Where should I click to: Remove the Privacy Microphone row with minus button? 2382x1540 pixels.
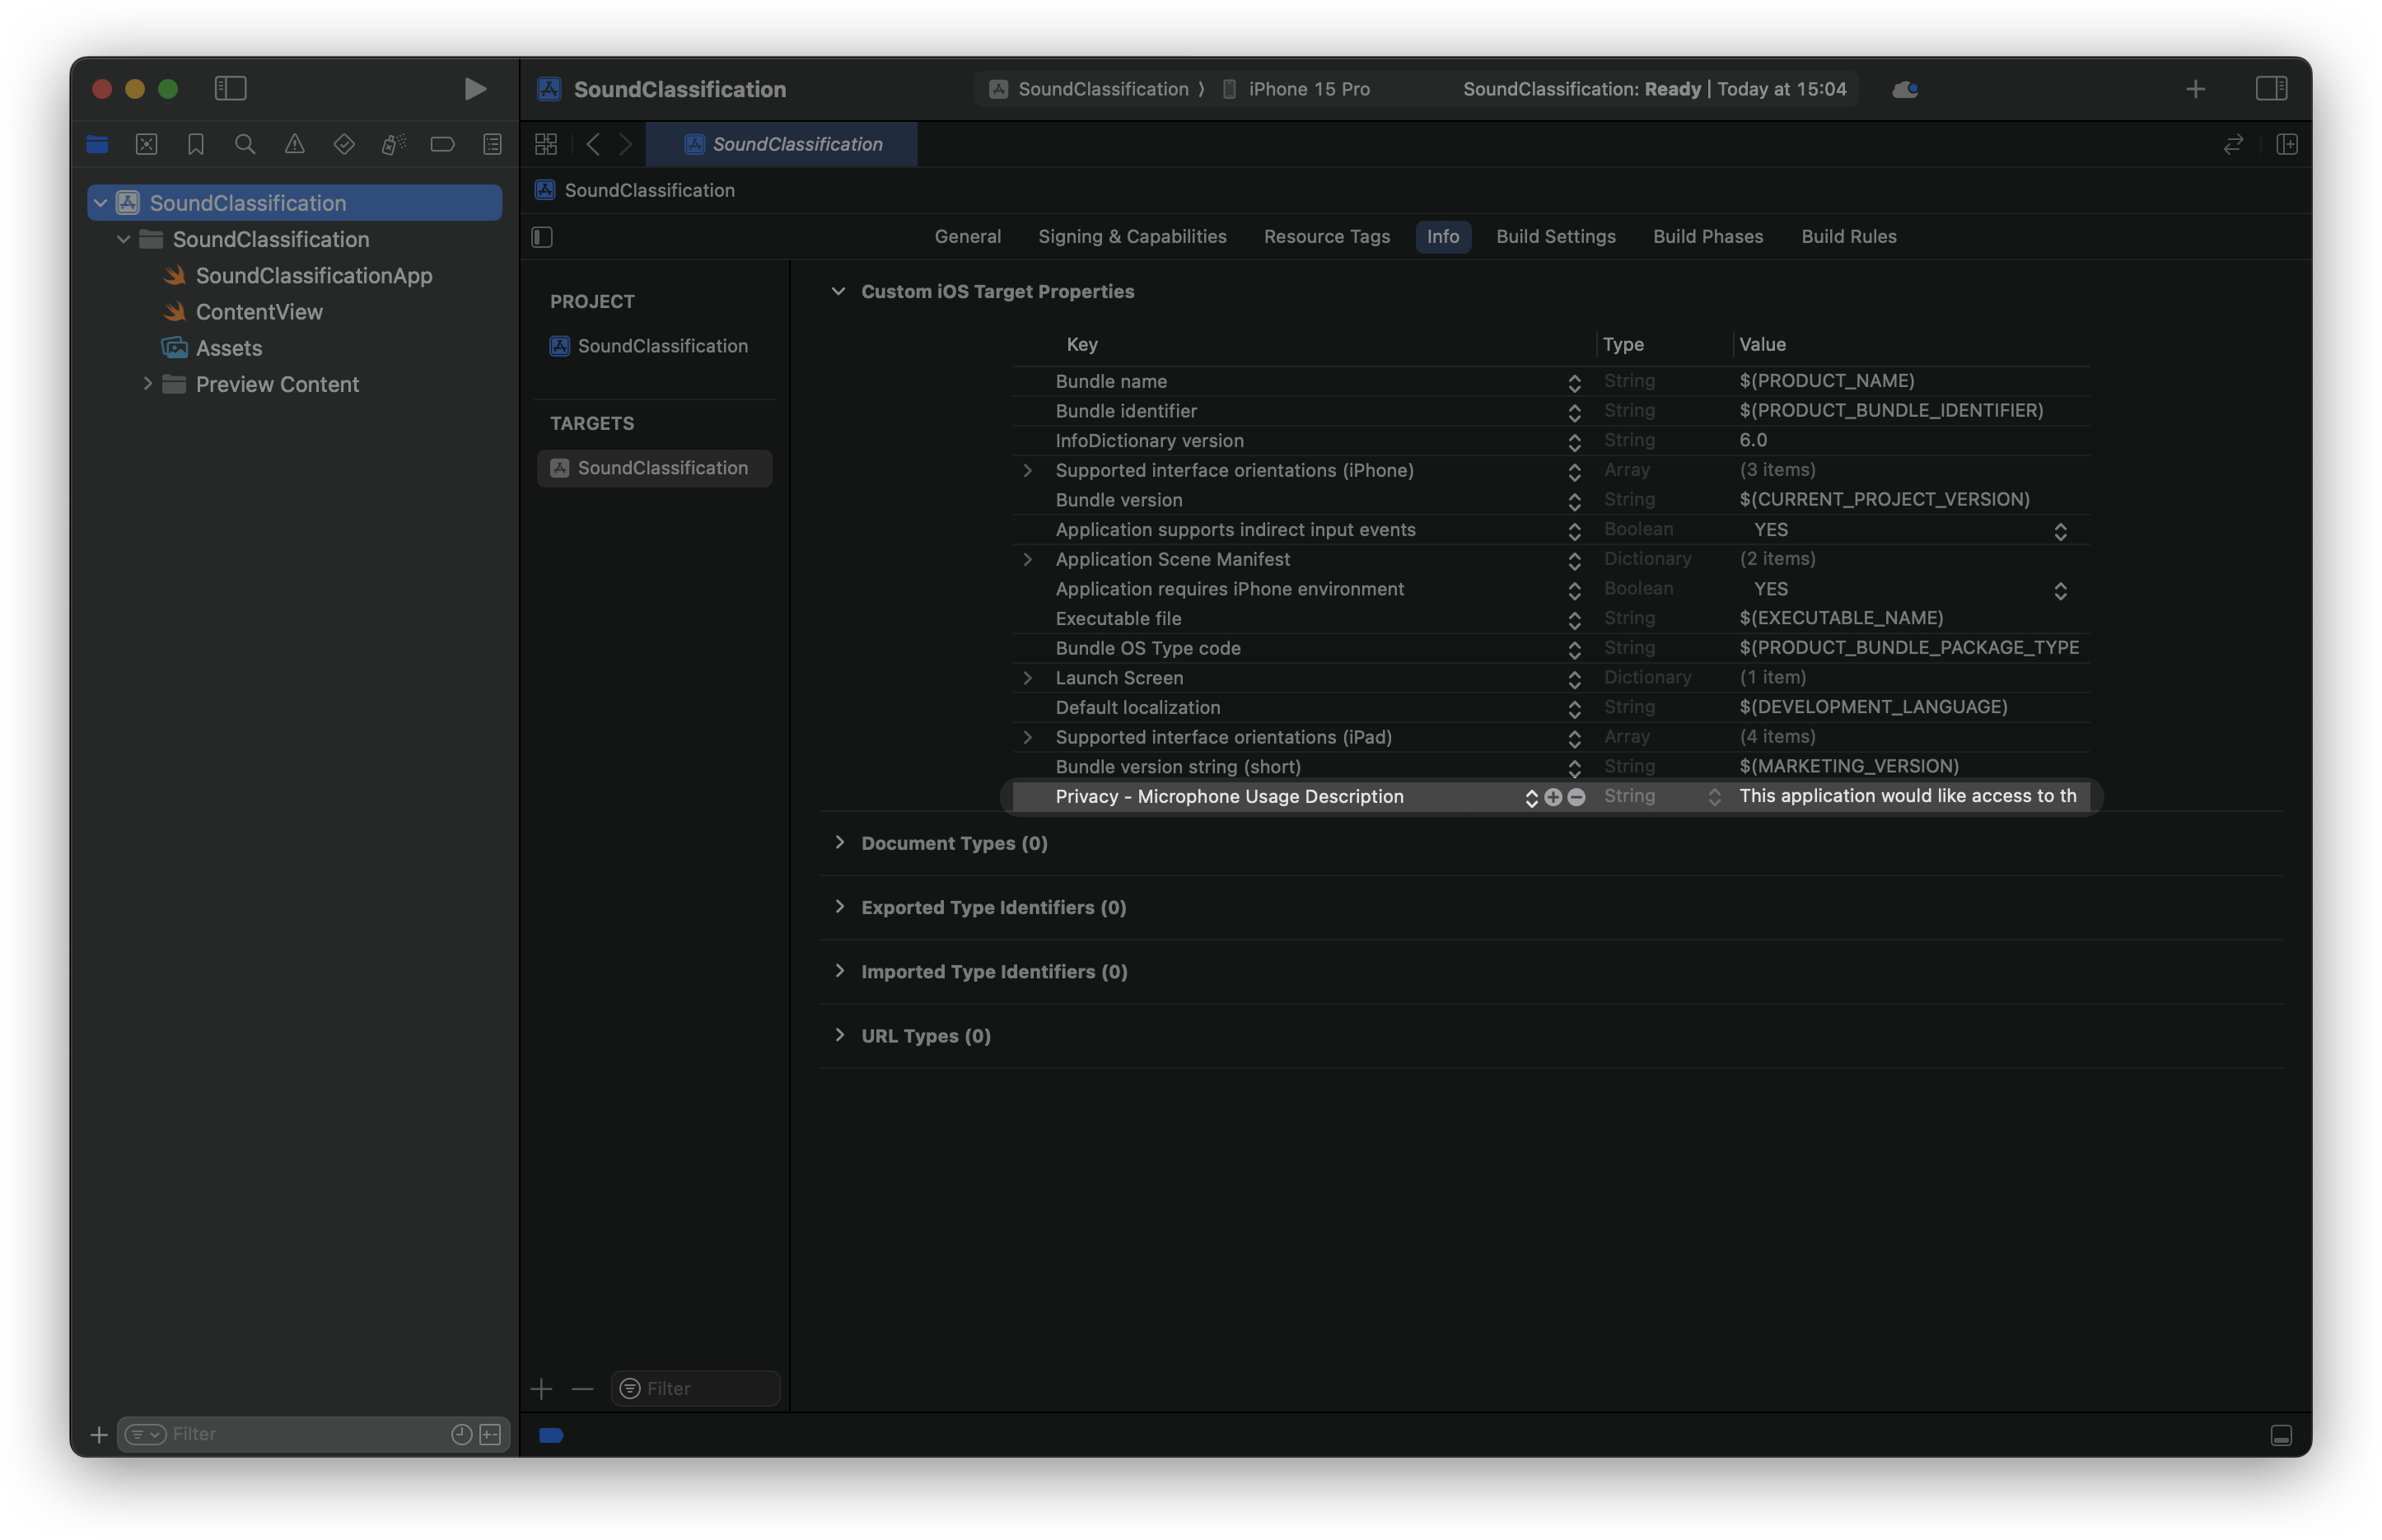(1576, 797)
